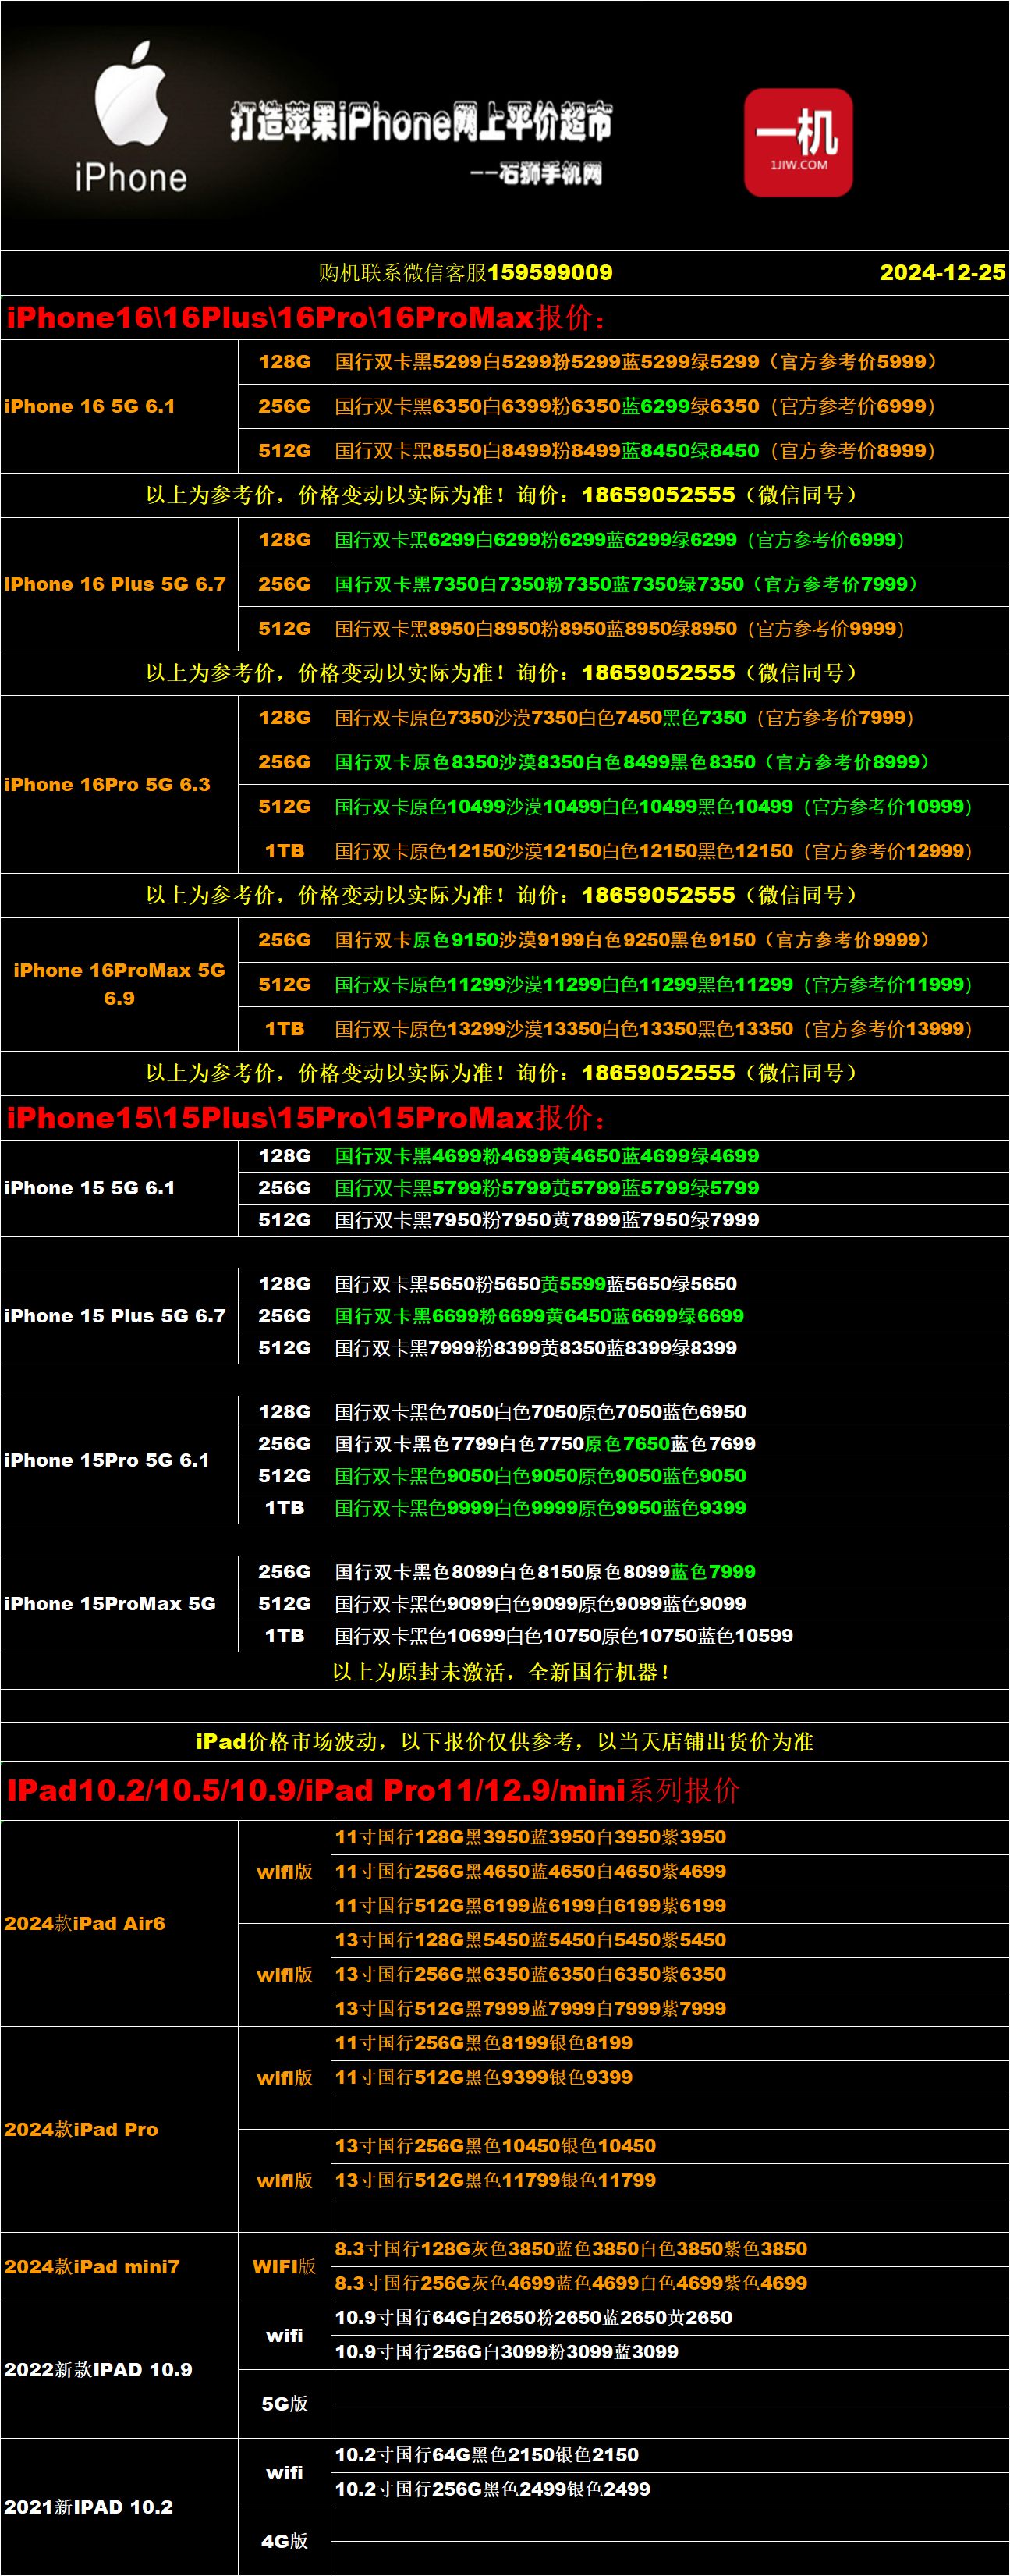1010x2576 pixels.
Task: Select the iPhone 15ProMax 1TB price row
Action: coord(563,1636)
